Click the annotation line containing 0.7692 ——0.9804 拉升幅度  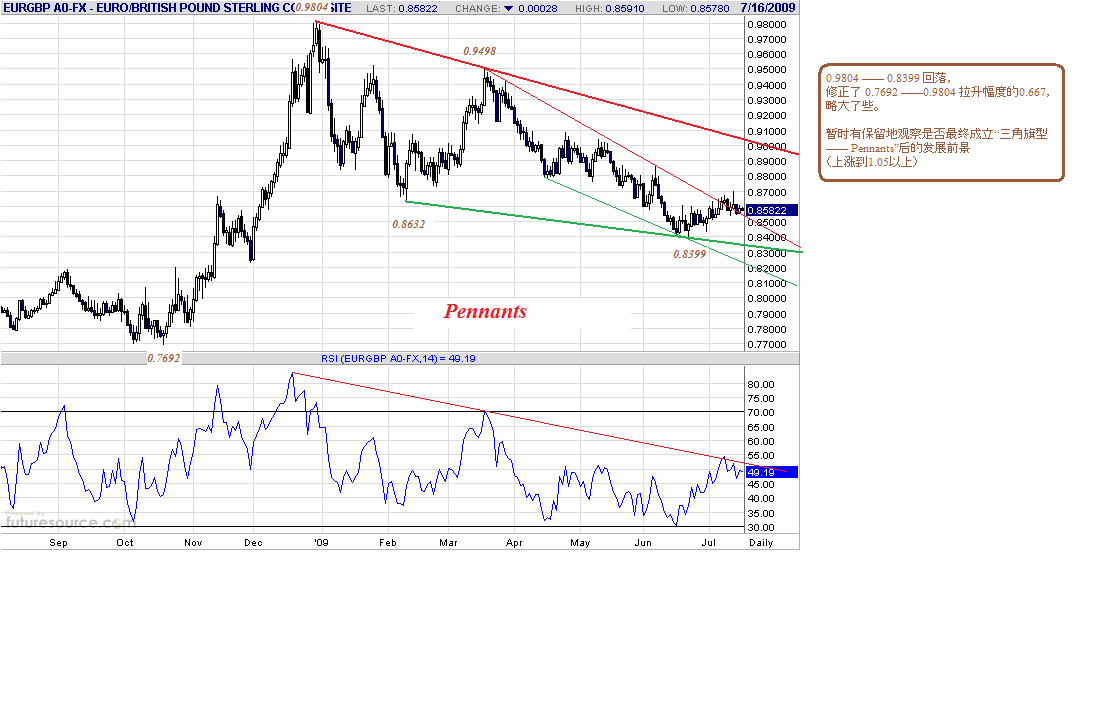[x=938, y=92]
